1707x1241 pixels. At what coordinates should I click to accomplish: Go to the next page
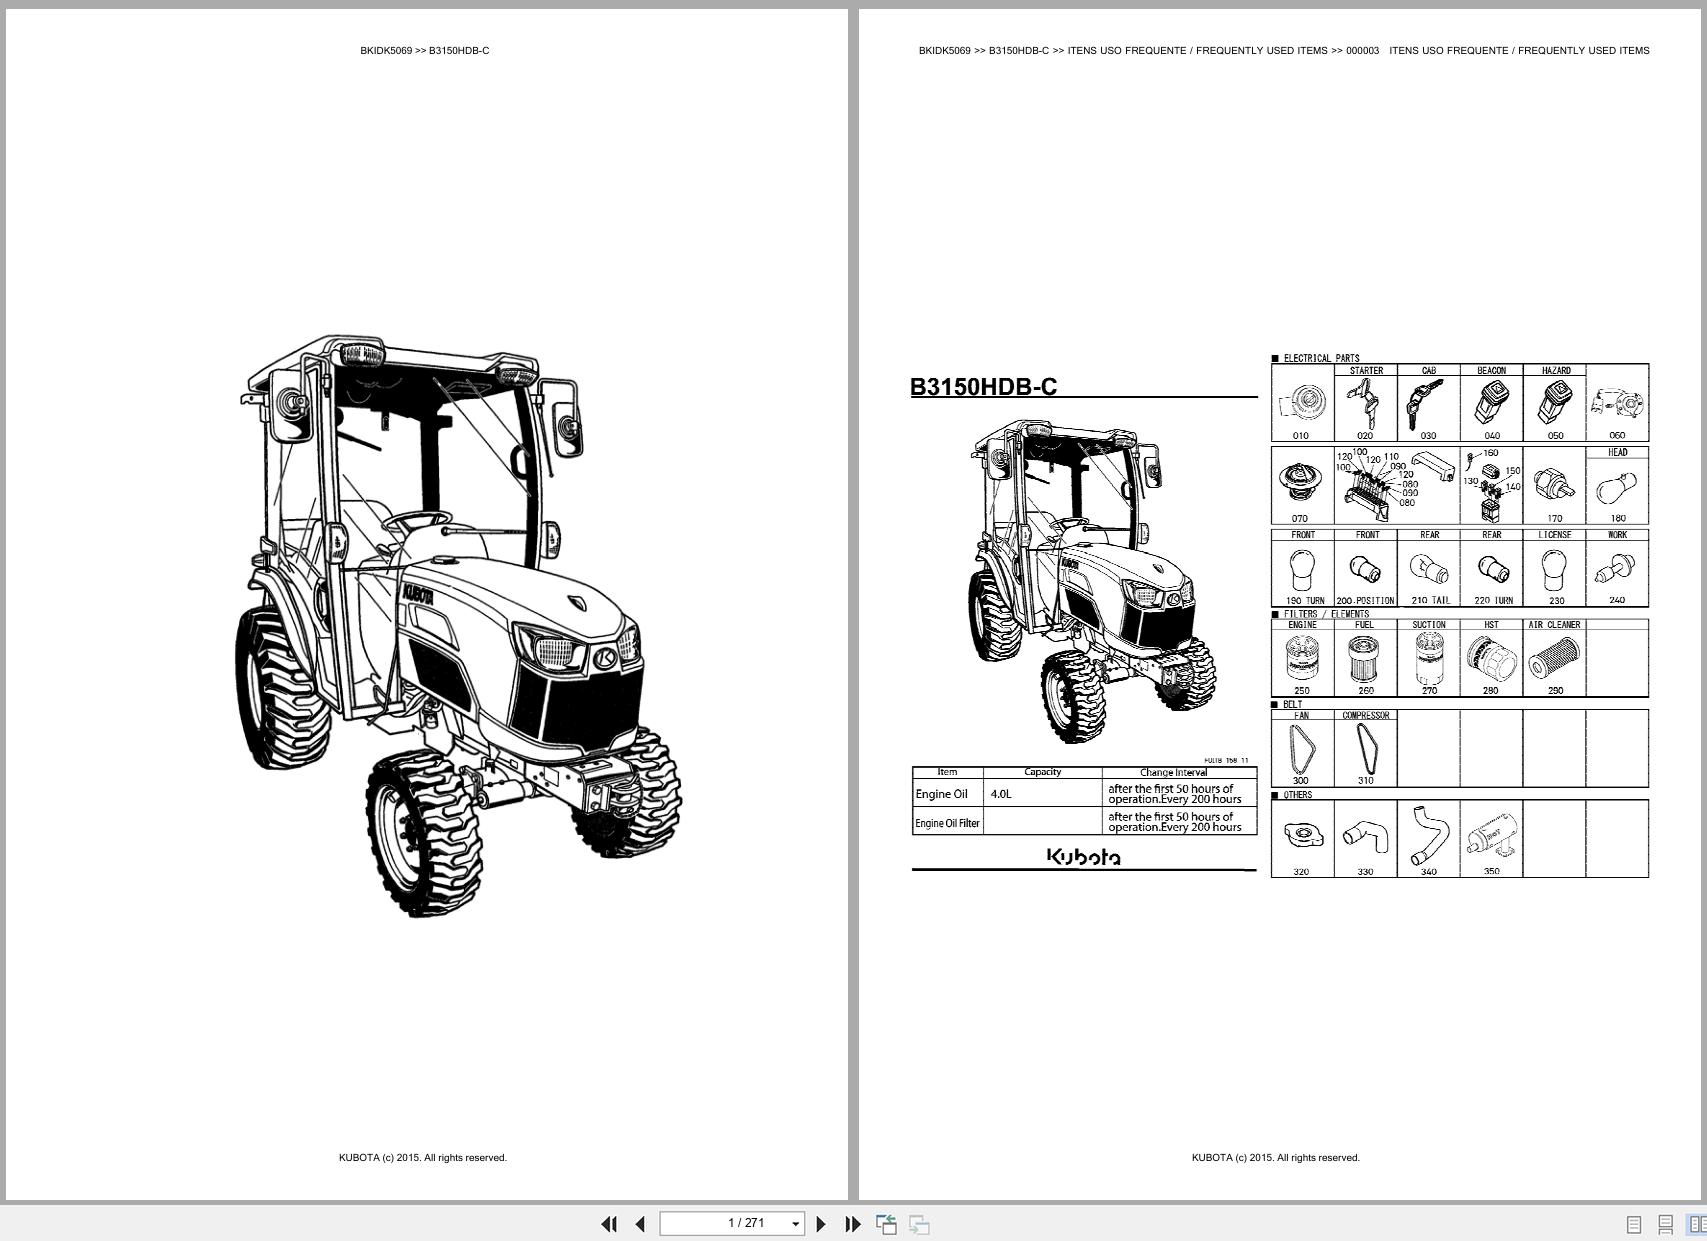[821, 1224]
